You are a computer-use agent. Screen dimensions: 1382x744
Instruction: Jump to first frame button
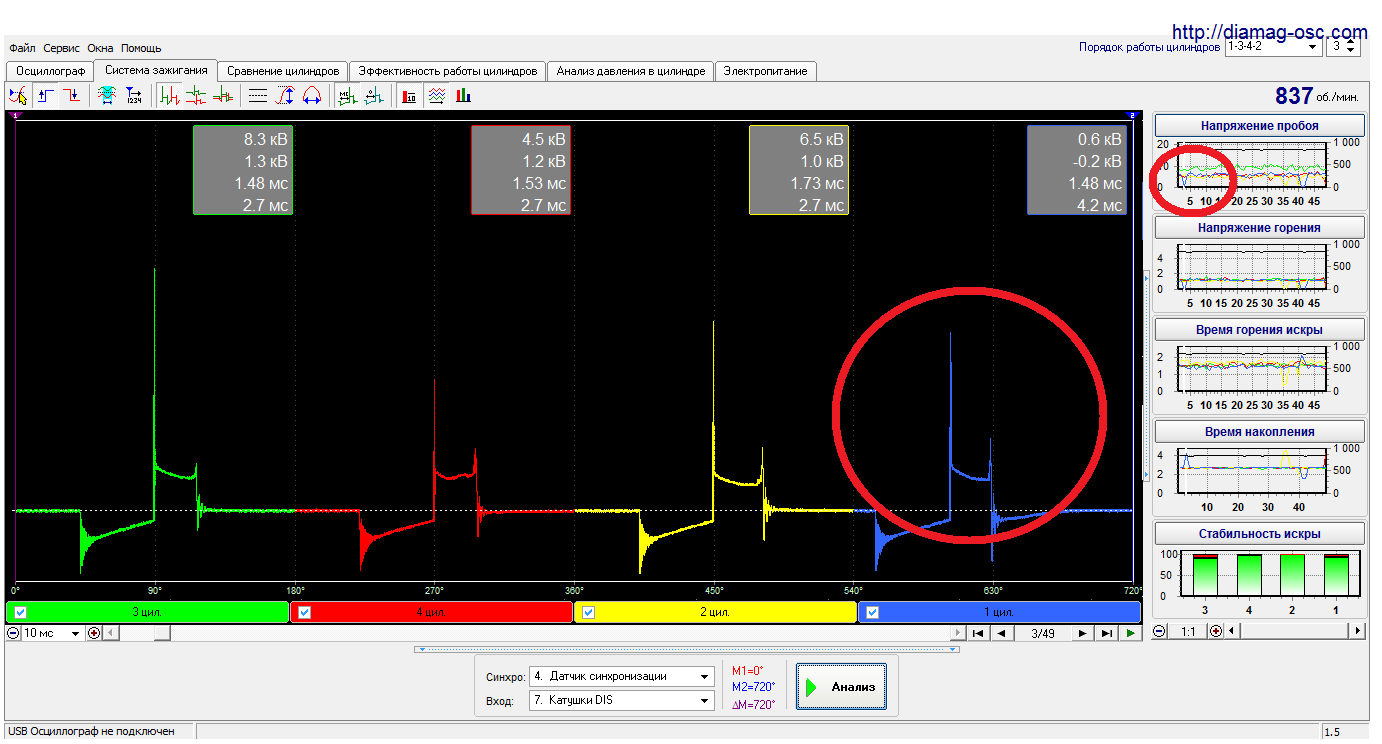click(x=979, y=633)
